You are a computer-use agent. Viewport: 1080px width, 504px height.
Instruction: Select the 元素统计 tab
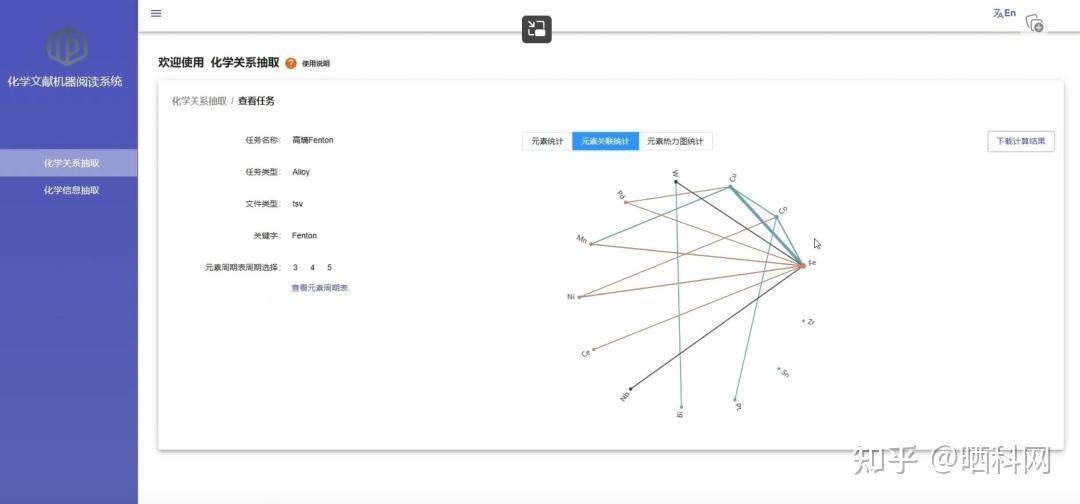click(x=547, y=142)
